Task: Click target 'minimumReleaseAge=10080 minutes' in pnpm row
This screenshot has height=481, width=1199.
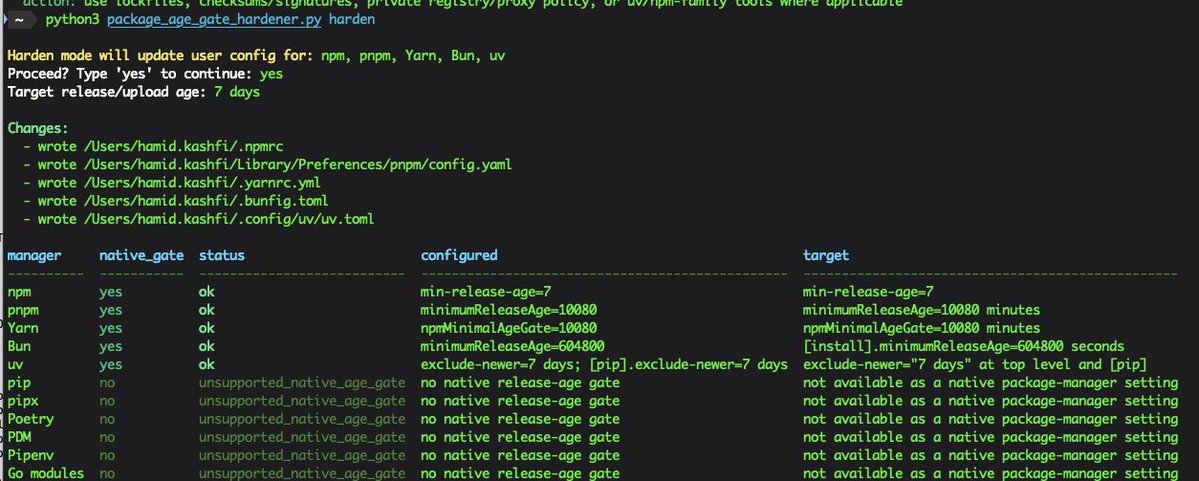Action: click(921, 310)
